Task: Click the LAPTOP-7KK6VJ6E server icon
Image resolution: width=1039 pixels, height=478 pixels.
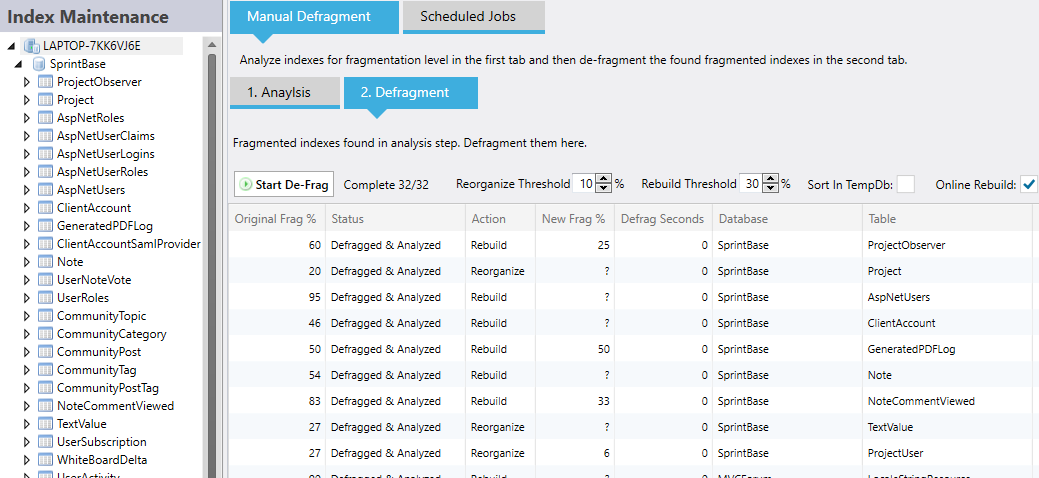Action: coord(31,46)
